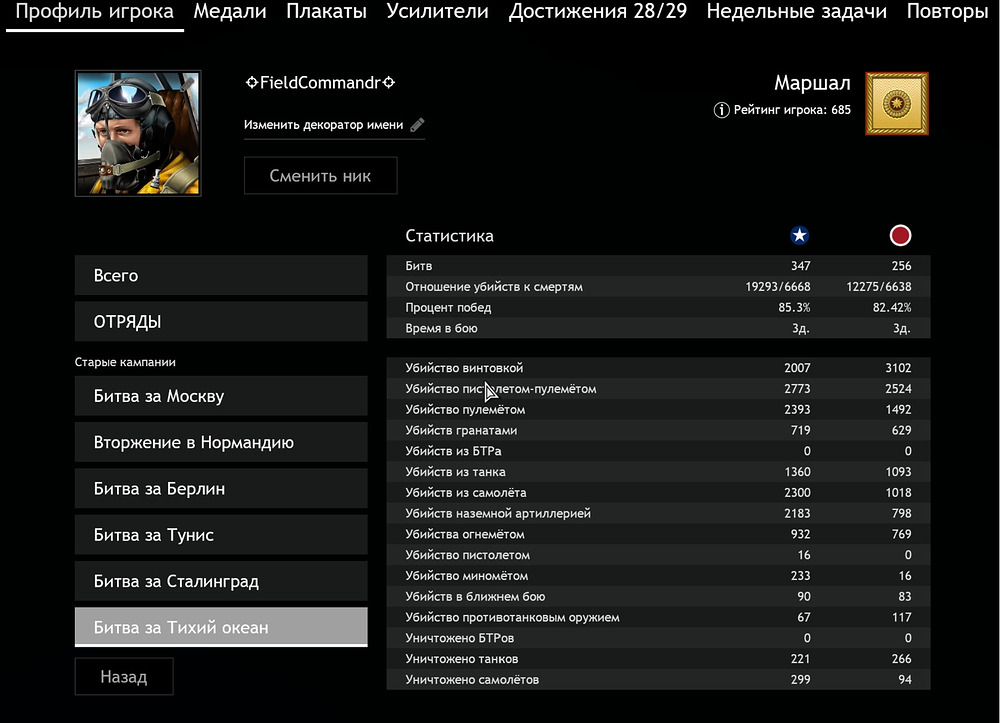Image resolution: width=1000 pixels, height=723 pixels.
Task: Click the pencil icon to edit name decorator
Action: [x=417, y=125]
